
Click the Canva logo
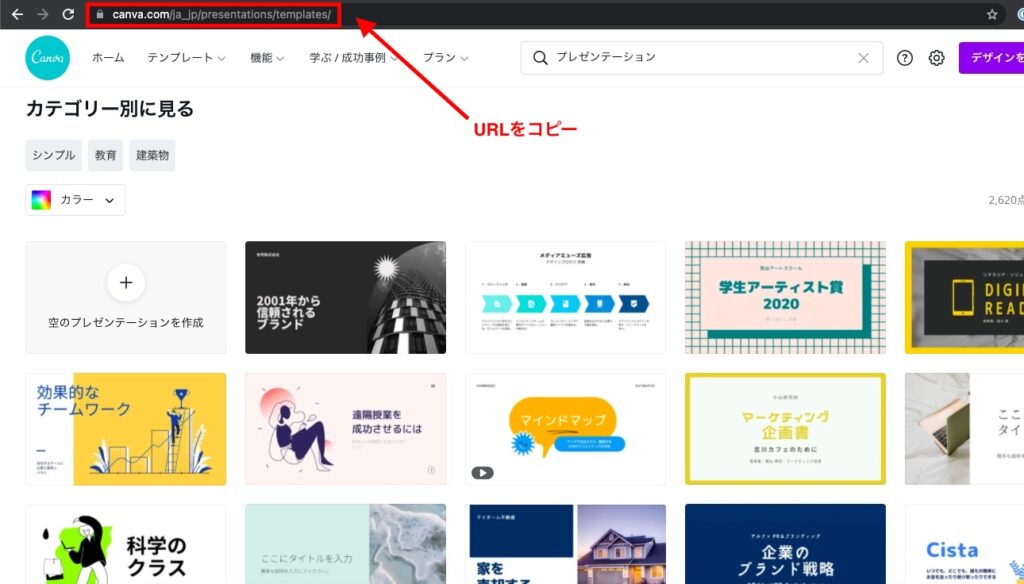pos(48,57)
